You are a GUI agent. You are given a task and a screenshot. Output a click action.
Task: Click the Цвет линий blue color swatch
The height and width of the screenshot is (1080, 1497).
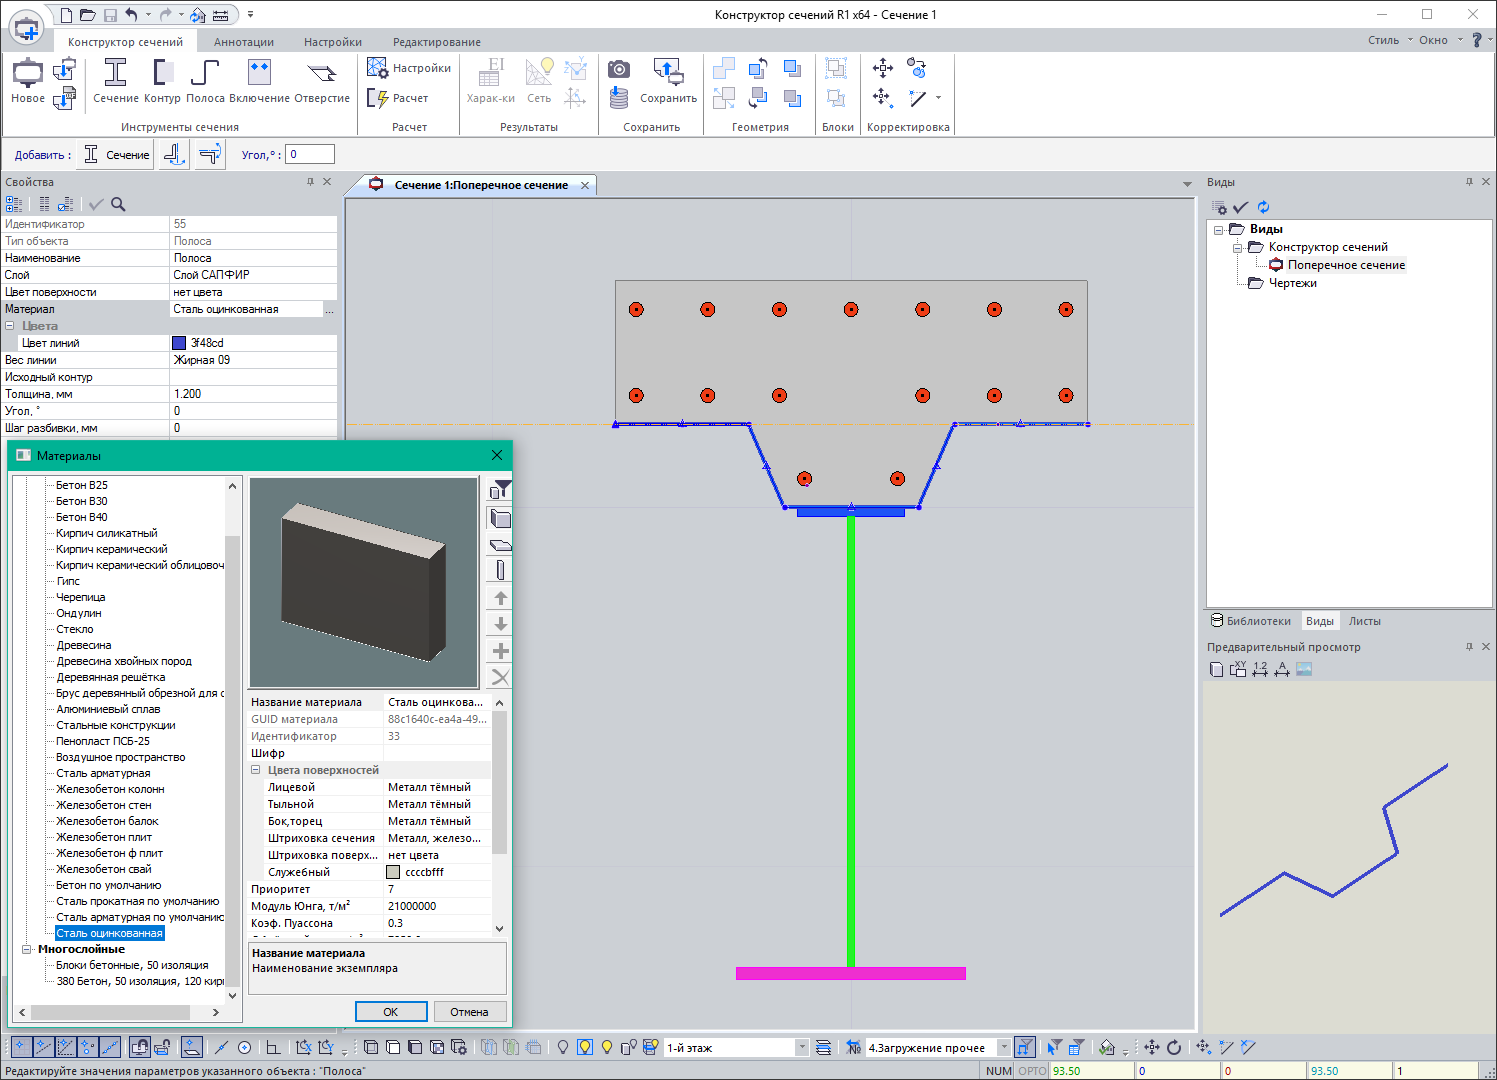click(x=179, y=343)
